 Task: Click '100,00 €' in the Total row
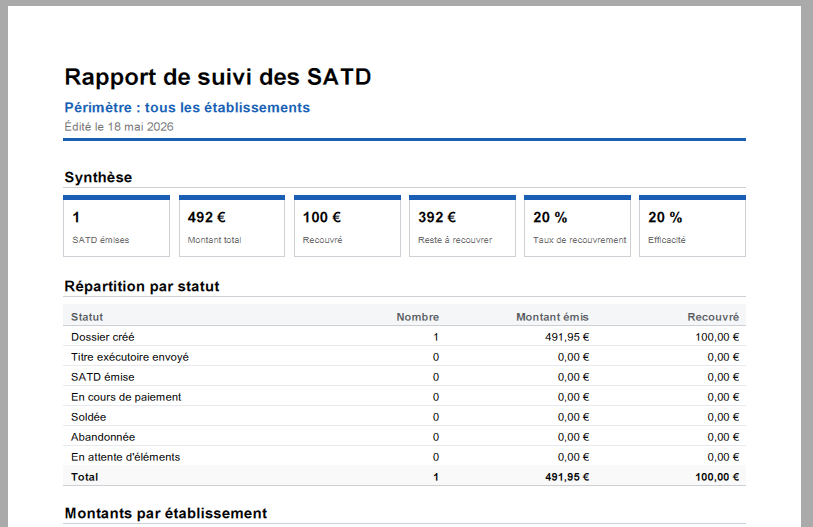[x=717, y=477]
